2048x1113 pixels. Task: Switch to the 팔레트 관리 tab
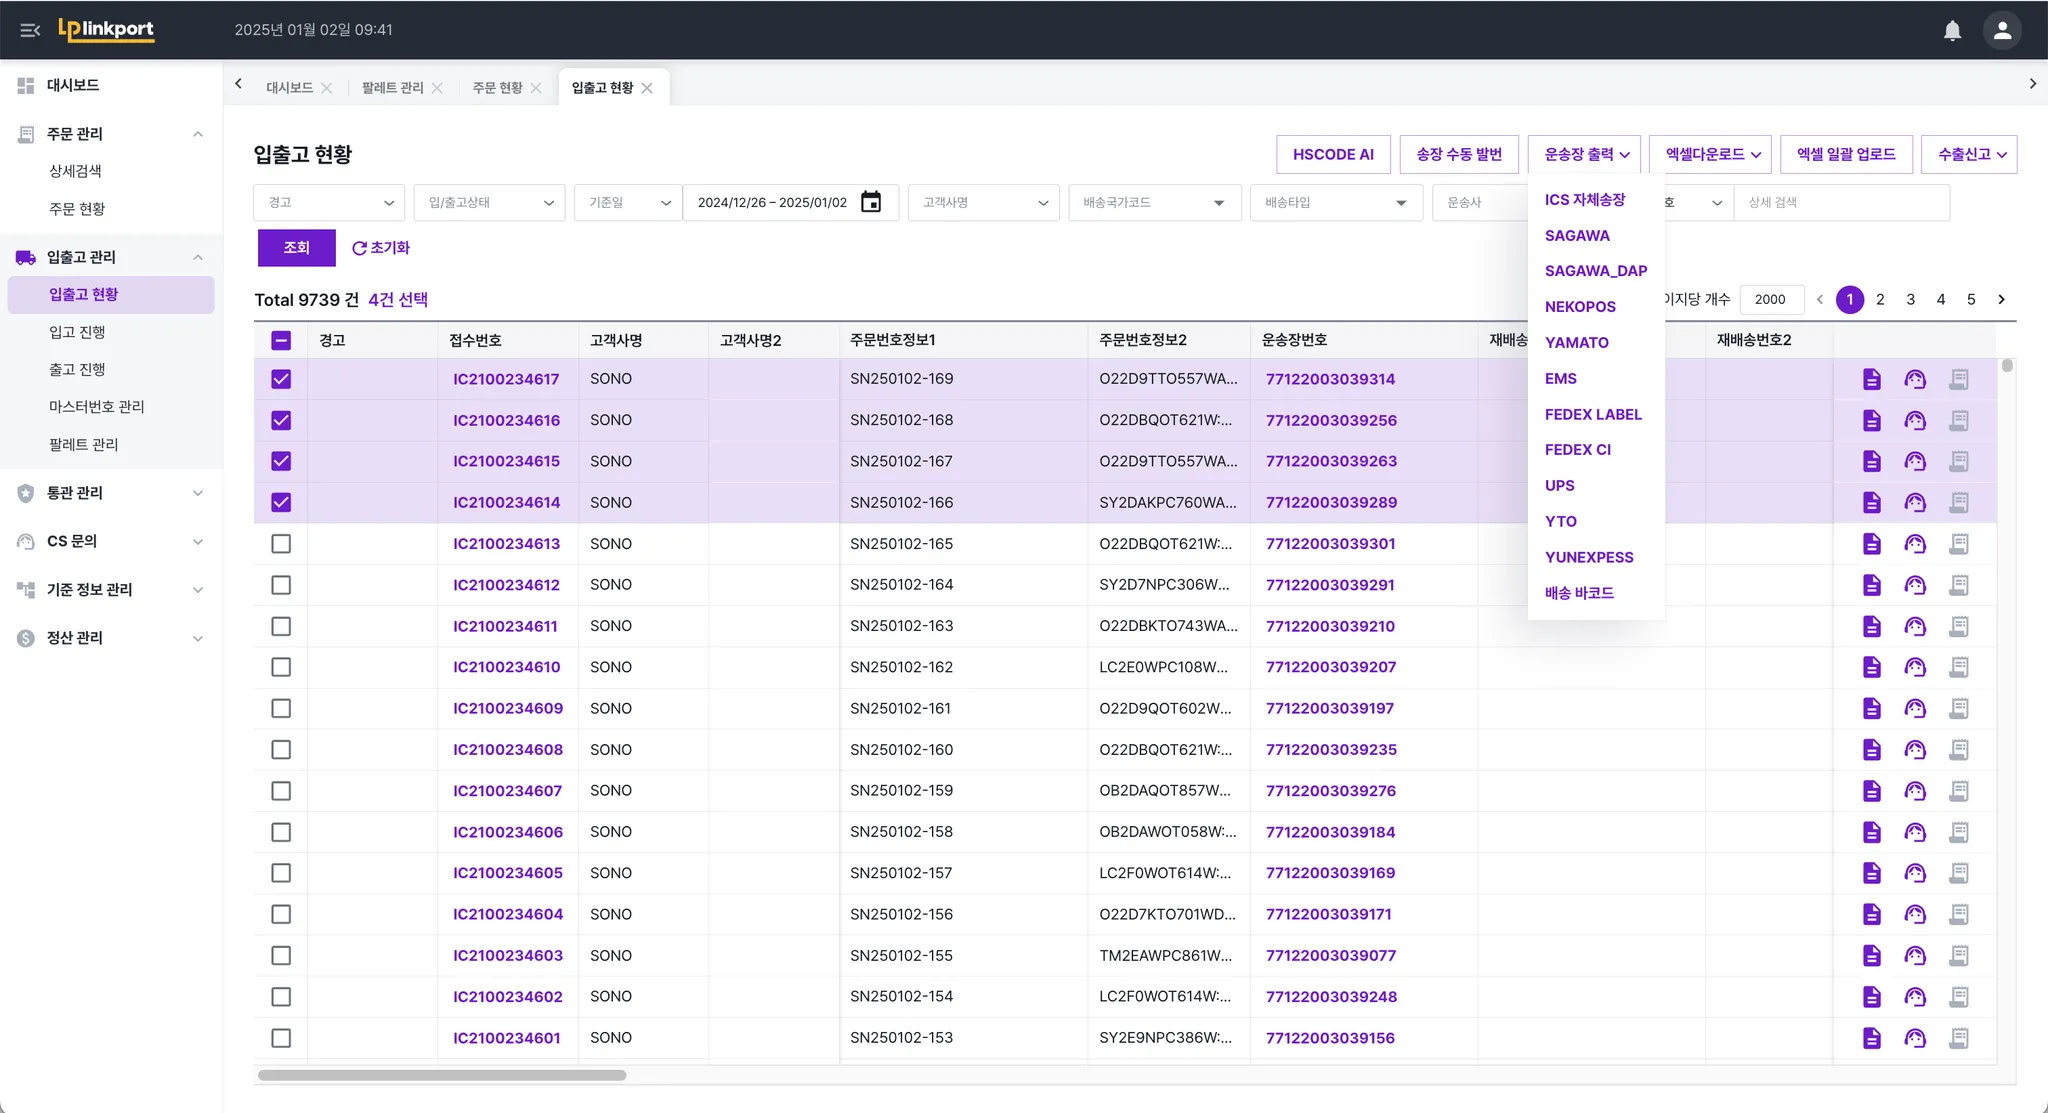(x=392, y=88)
